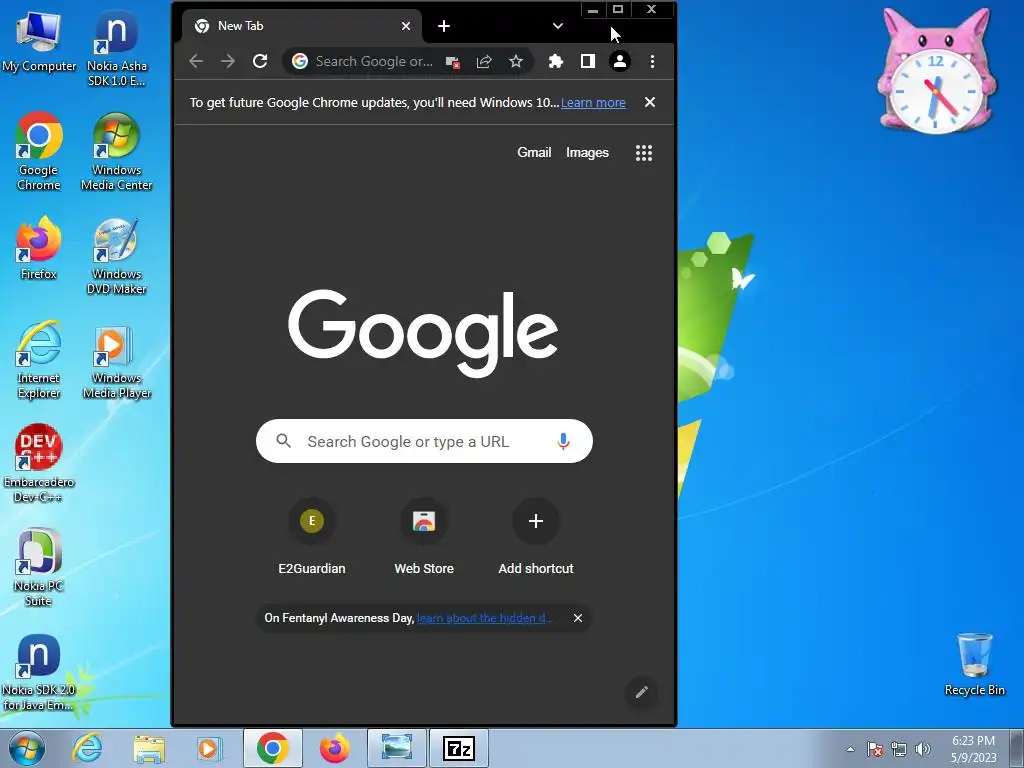
Task: Select the New Tab tab
Action: point(301,26)
